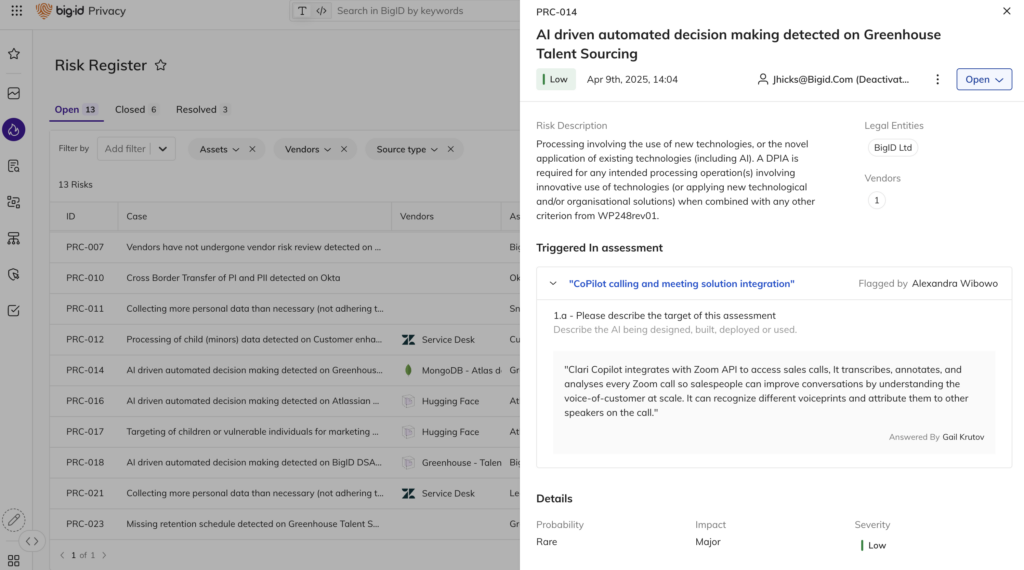Remove the Source type filter chip
Image resolution: width=1024 pixels, height=570 pixels.
[x=450, y=149]
